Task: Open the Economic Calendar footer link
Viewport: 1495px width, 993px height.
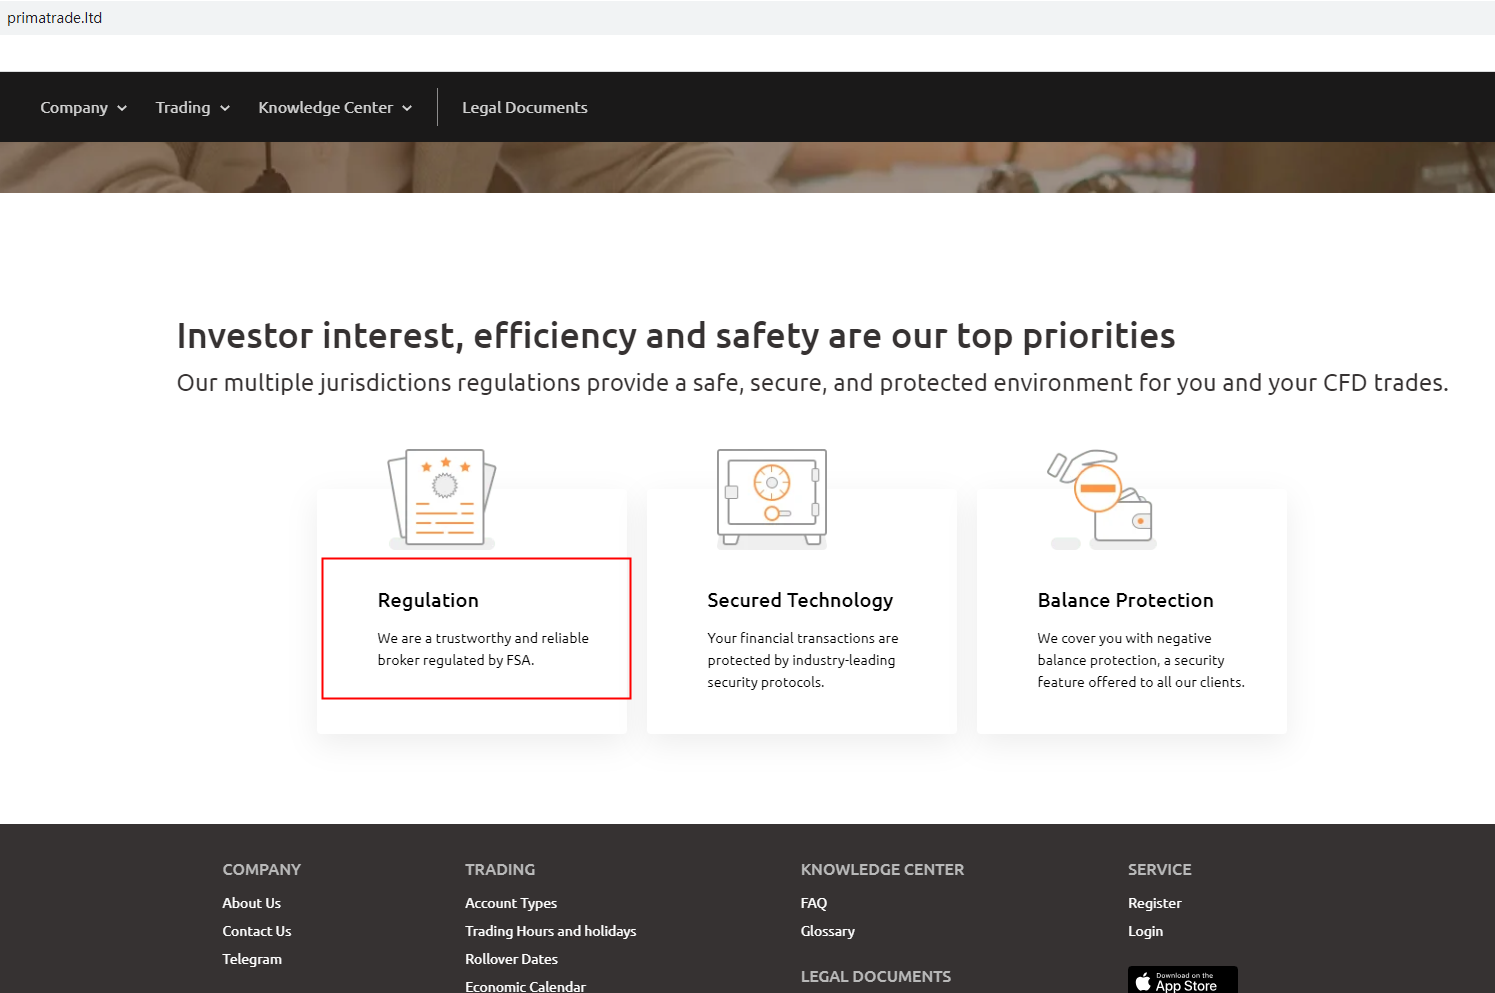Action: [x=526, y=986]
